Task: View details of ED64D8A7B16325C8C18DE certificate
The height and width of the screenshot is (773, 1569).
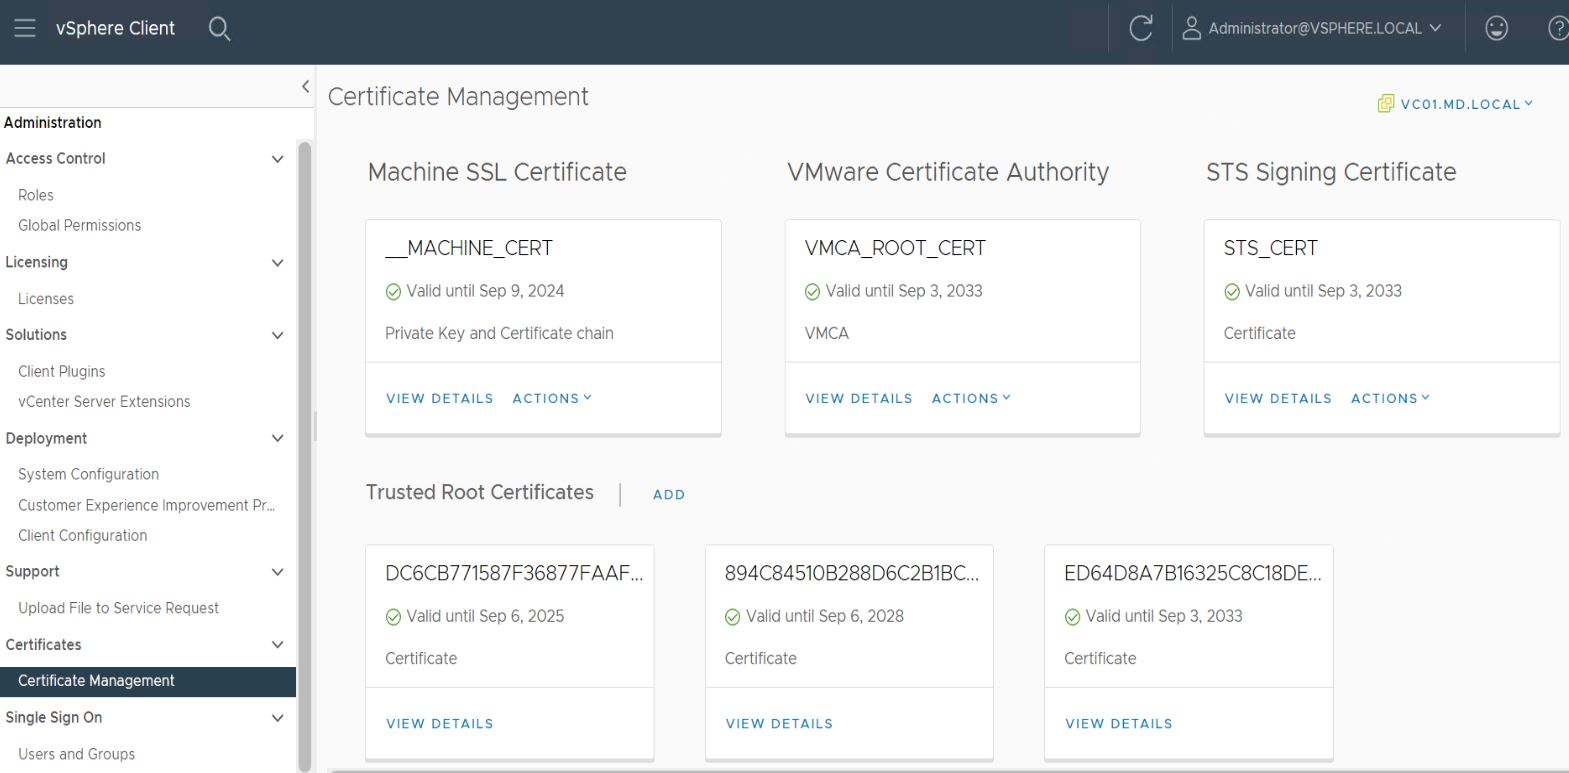Action: coord(1119,723)
